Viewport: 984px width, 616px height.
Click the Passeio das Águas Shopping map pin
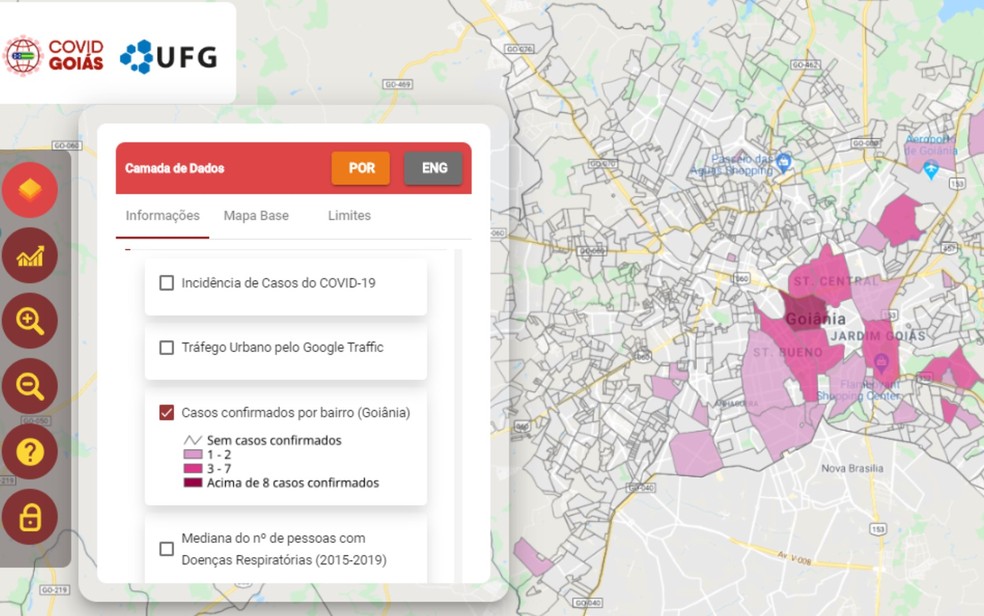pos(783,162)
